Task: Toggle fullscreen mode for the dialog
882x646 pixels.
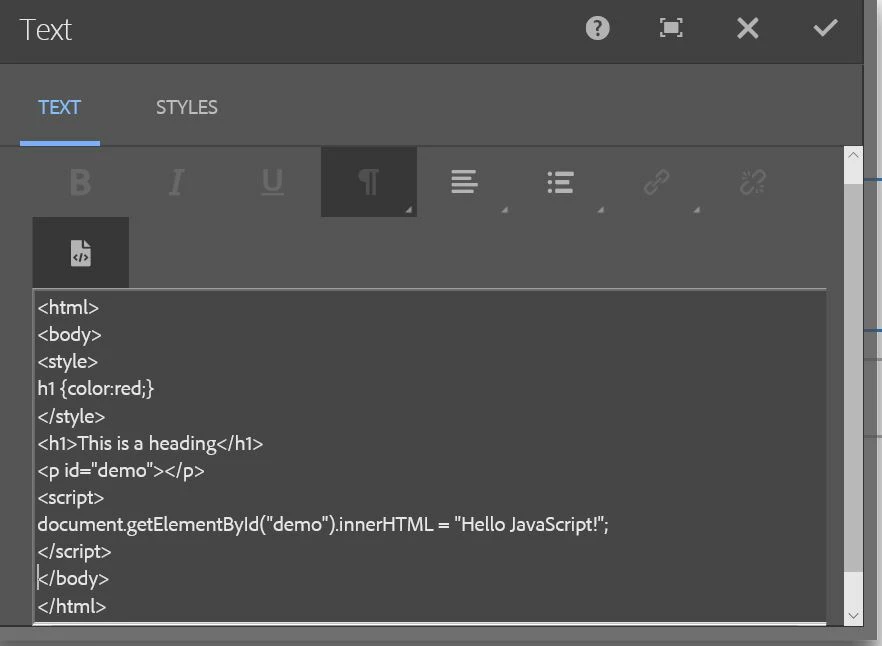Action: [671, 28]
